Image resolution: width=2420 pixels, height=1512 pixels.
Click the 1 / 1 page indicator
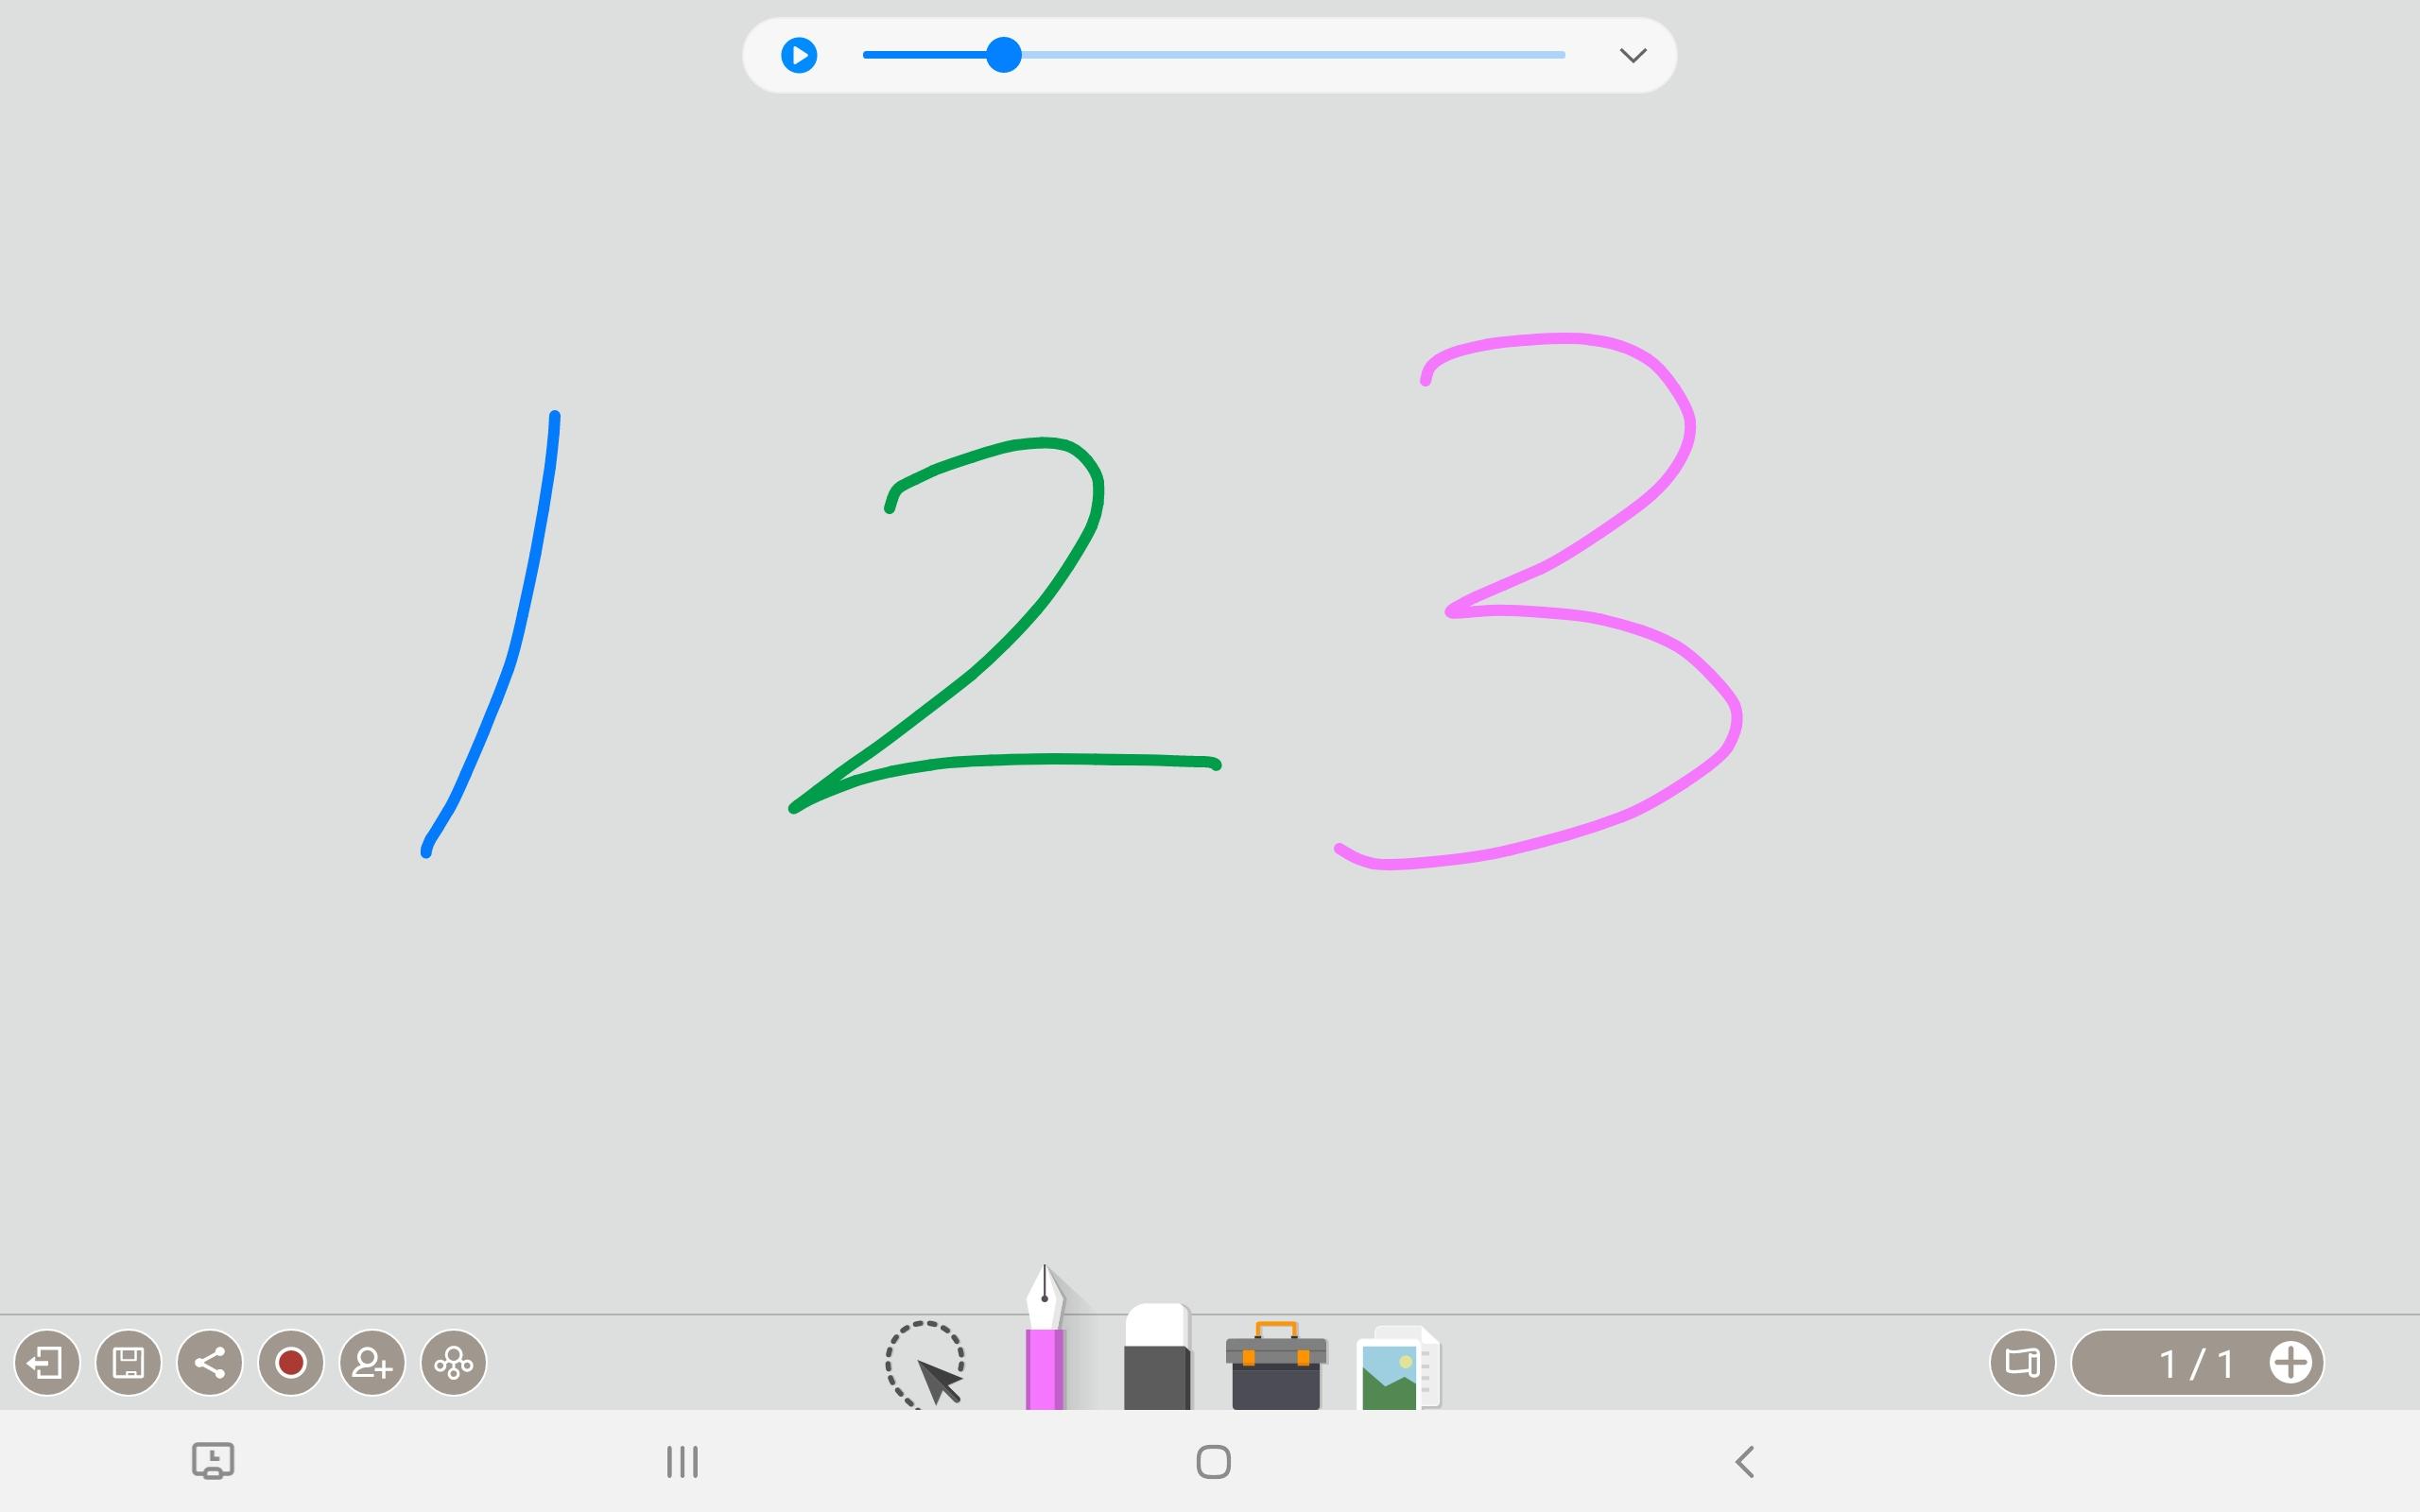2196,1363
